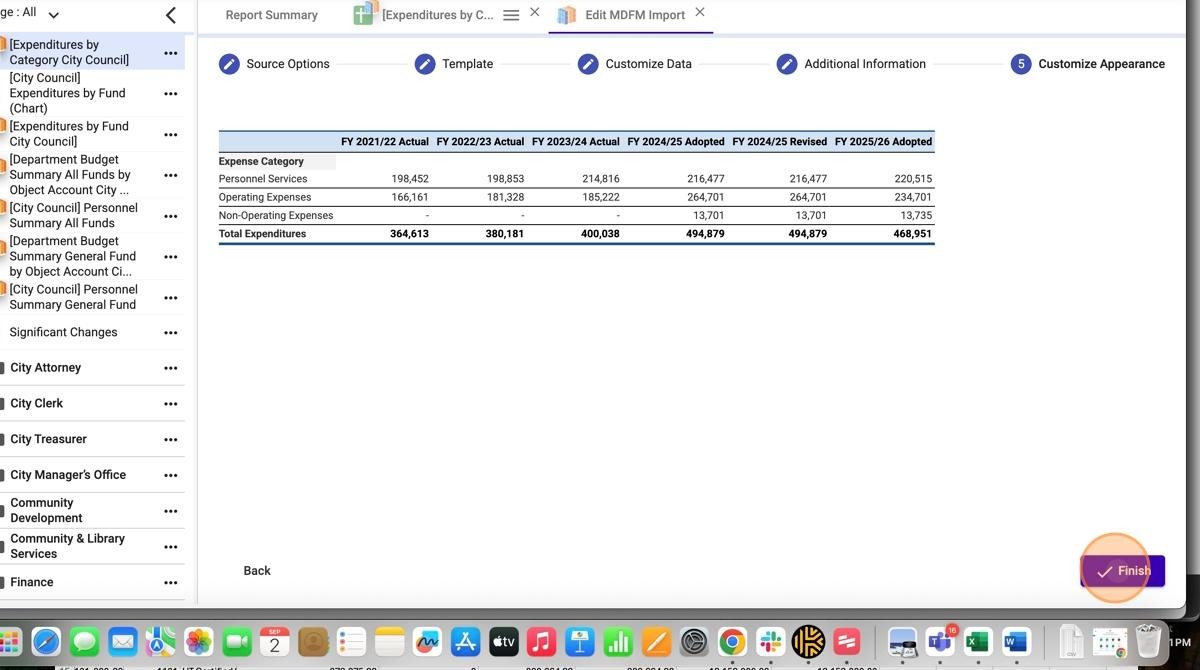Open options for Significant Changes
Viewport: 1200px width, 670px height.
click(x=171, y=333)
